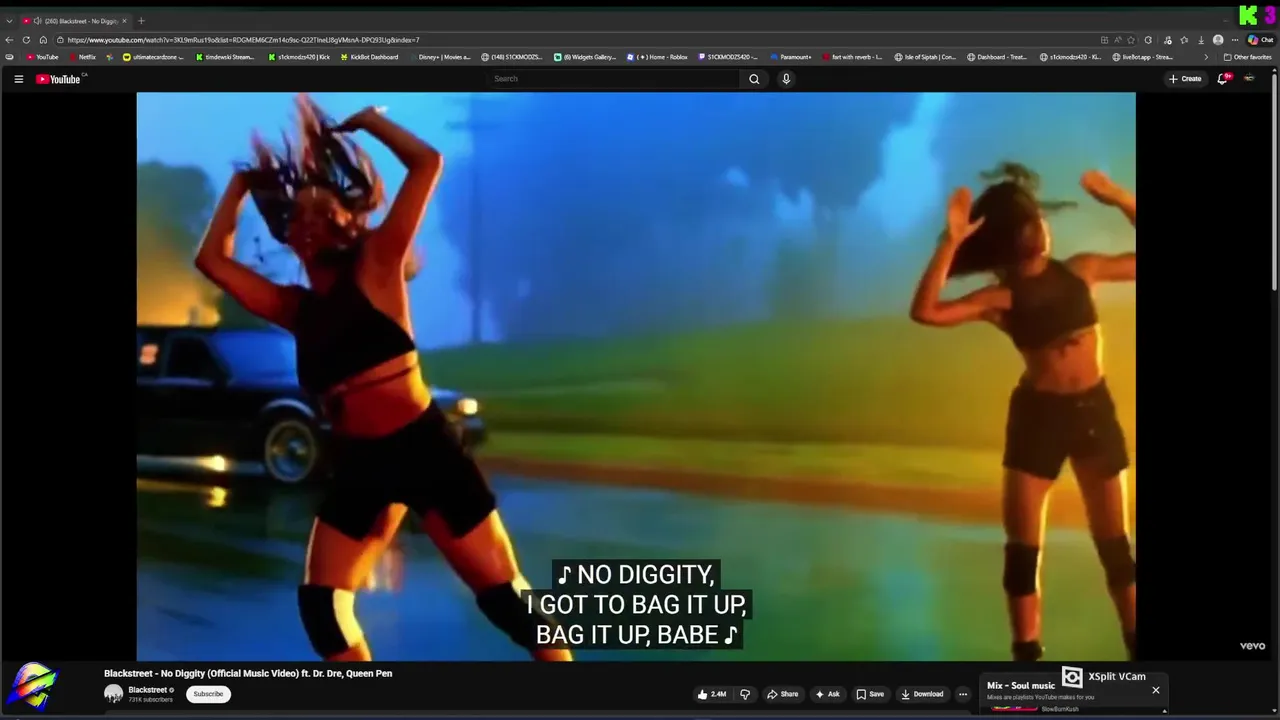
Task: Open the browser favorites hub icon
Action: click(x=1184, y=40)
